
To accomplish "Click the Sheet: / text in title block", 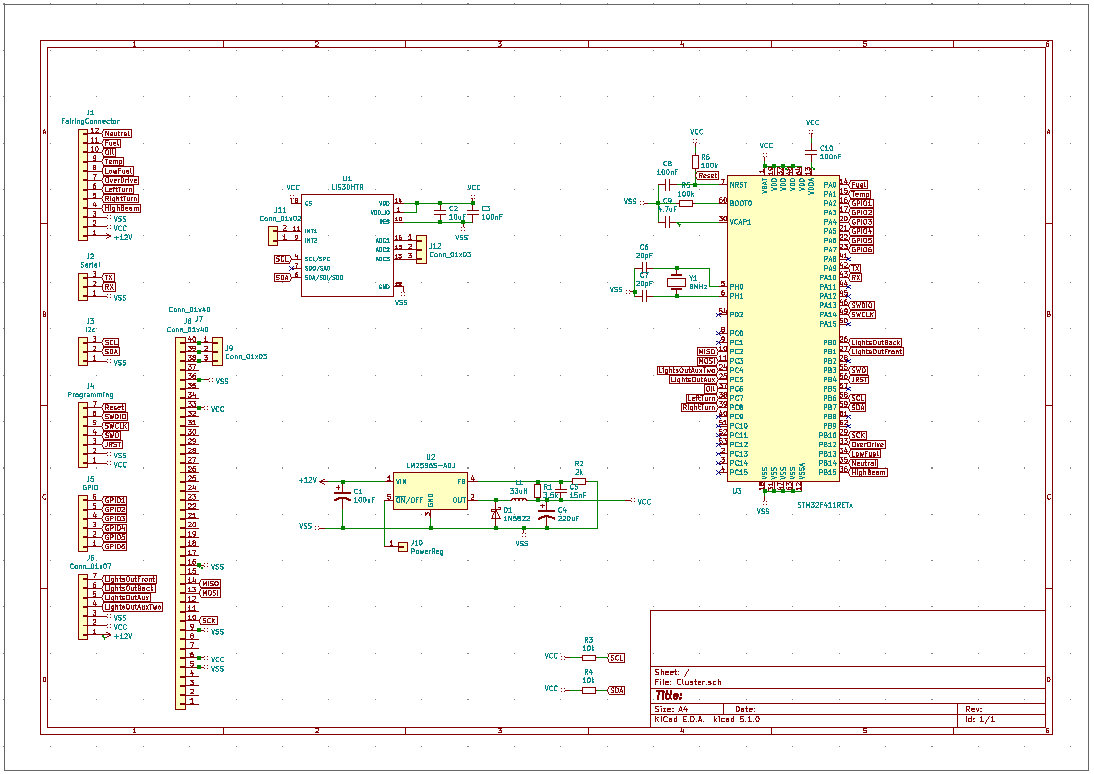I will pyautogui.click(x=672, y=672).
